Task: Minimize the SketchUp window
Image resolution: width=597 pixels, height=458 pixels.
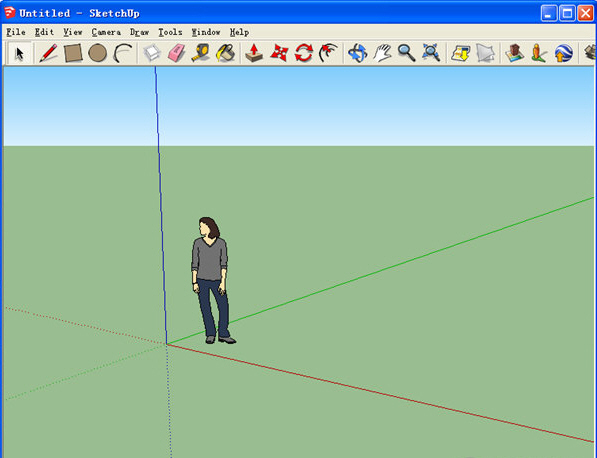Action: point(549,13)
